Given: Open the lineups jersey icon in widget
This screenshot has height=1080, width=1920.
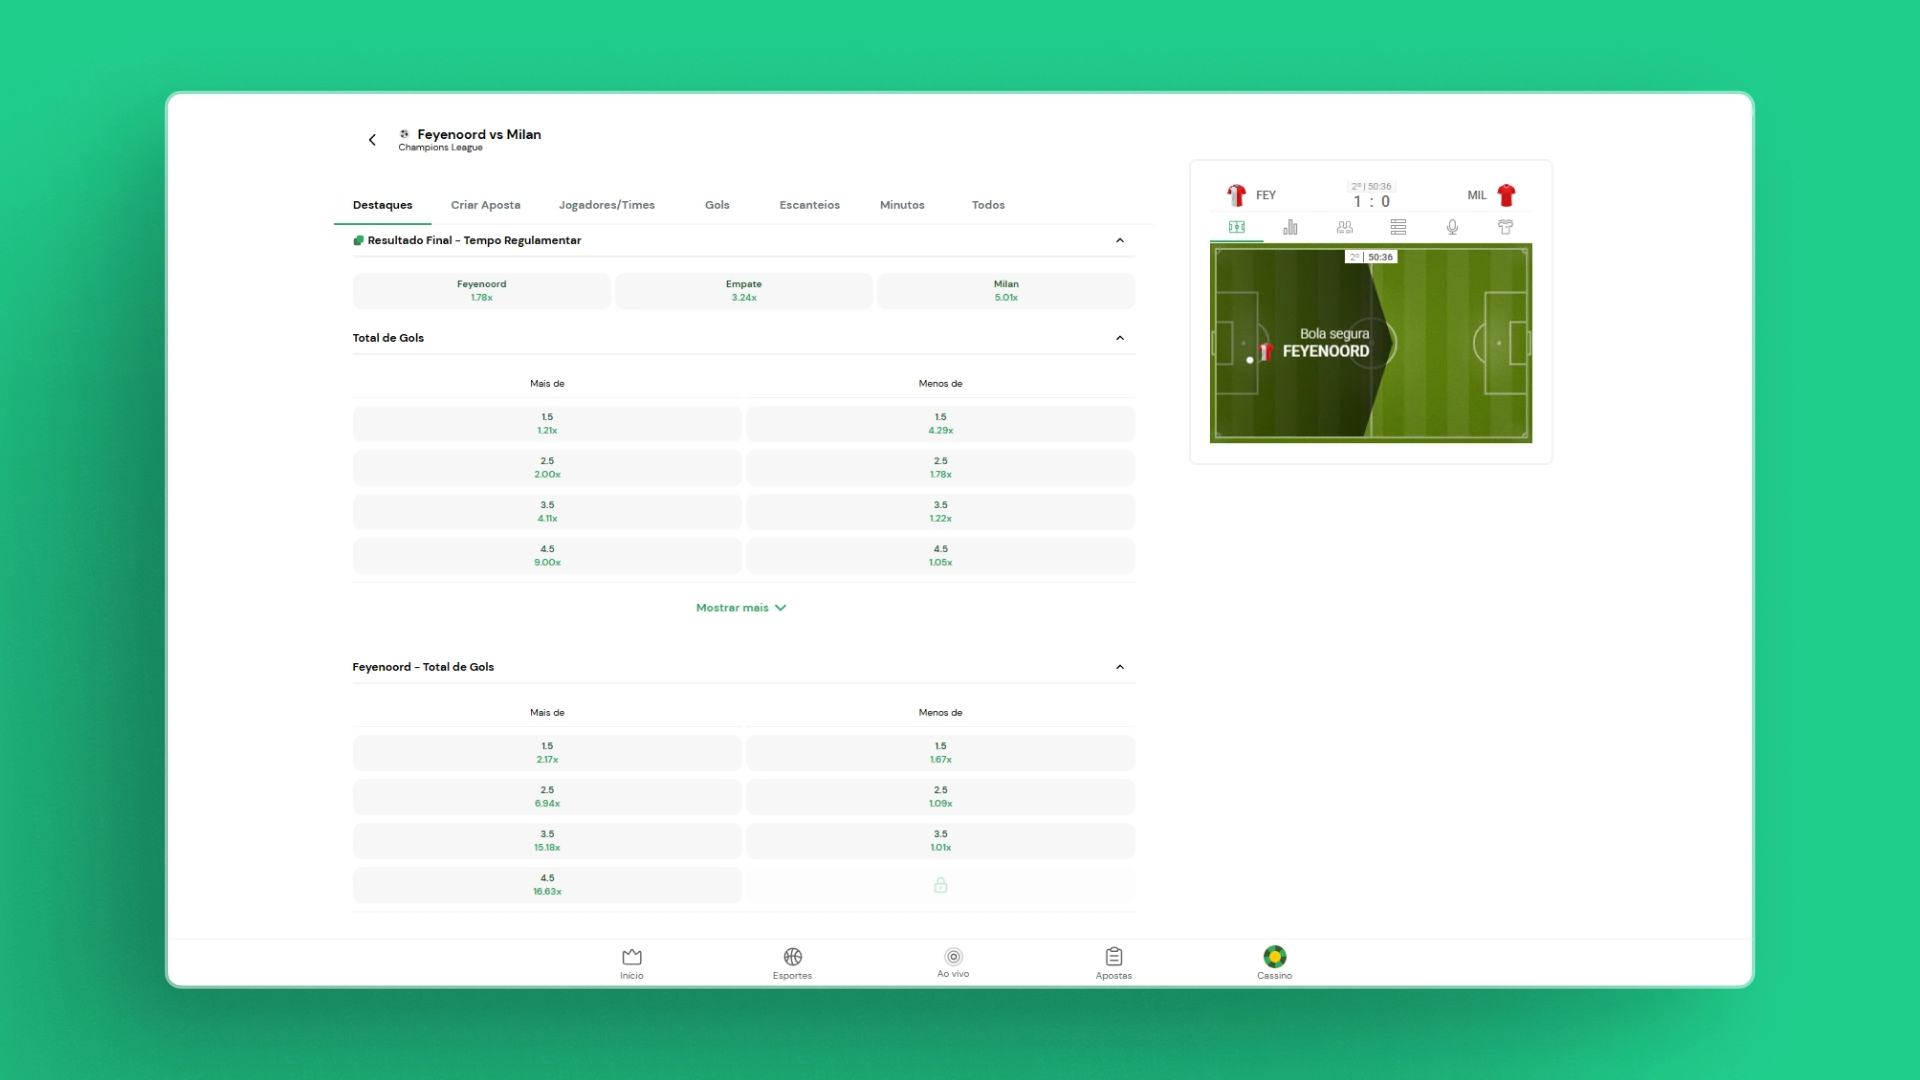Looking at the screenshot, I should click(1505, 227).
